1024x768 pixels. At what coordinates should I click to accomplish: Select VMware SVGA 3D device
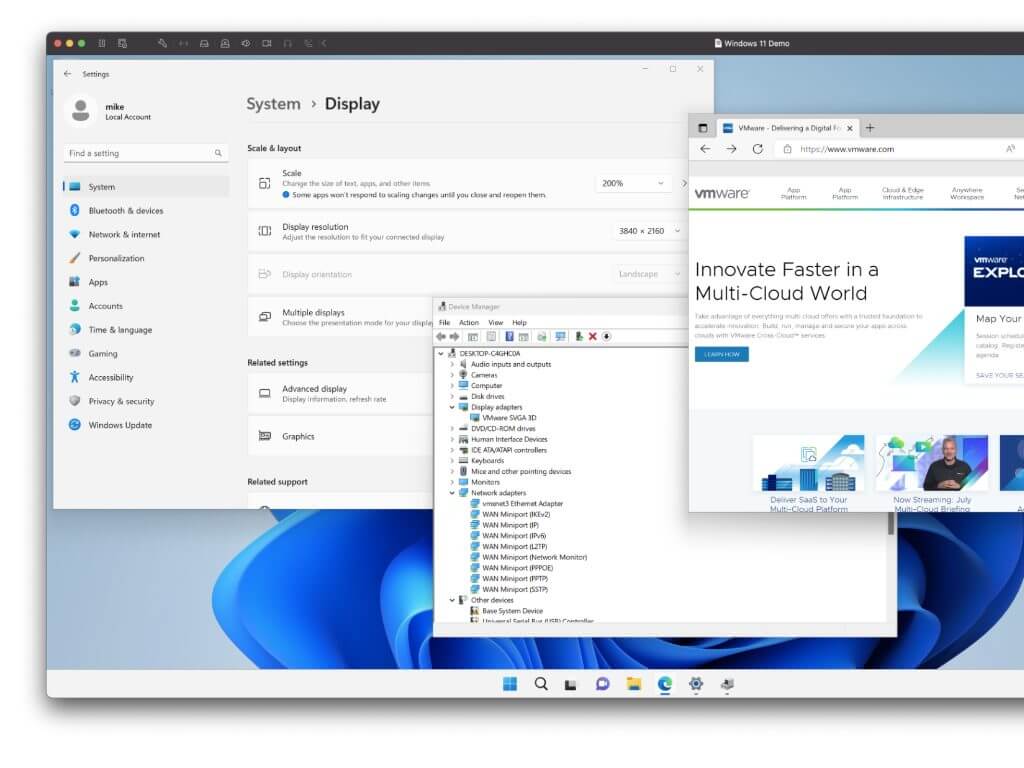509,418
